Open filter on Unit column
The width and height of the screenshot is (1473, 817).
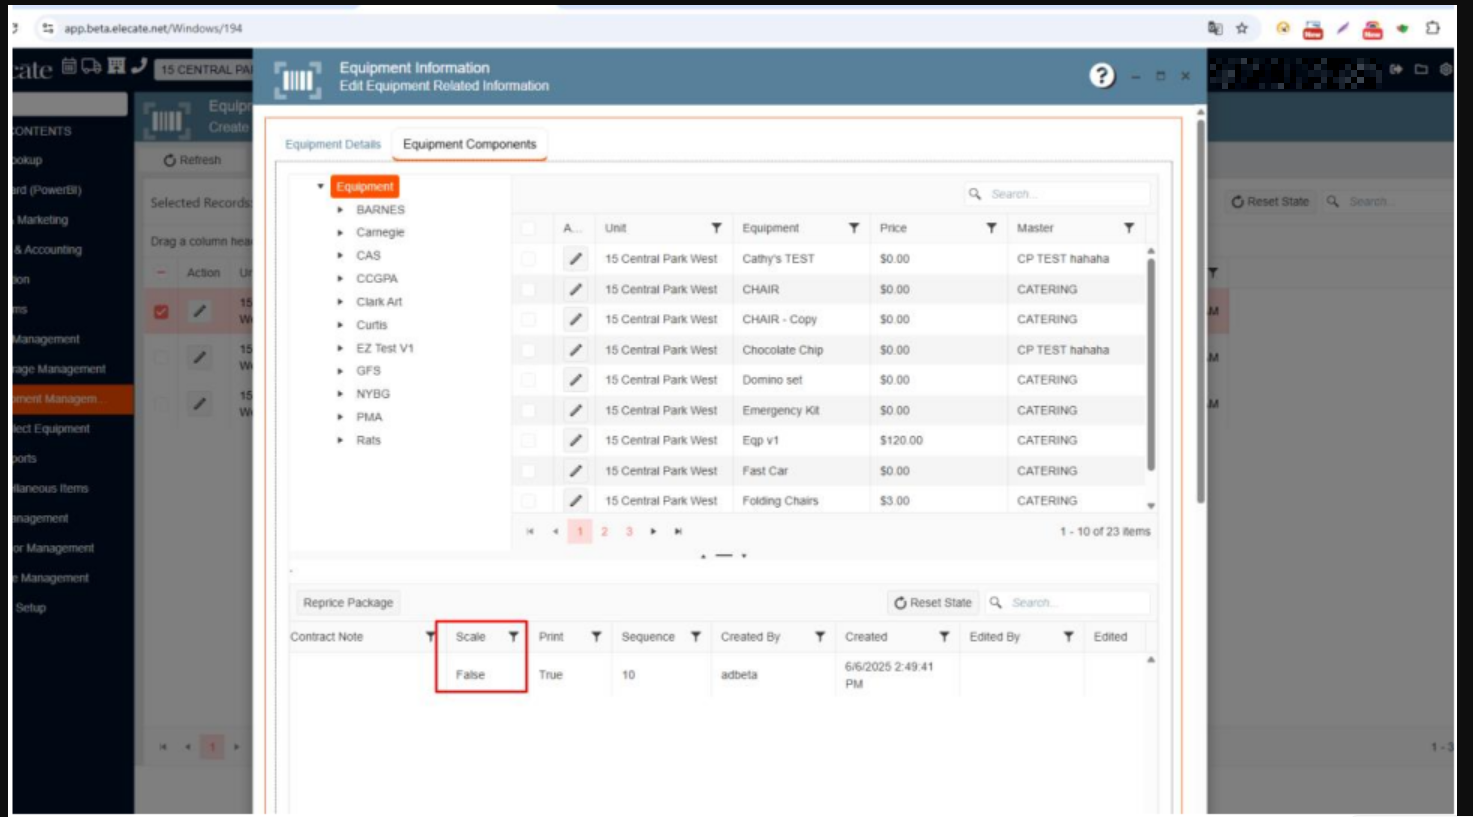pos(716,228)
